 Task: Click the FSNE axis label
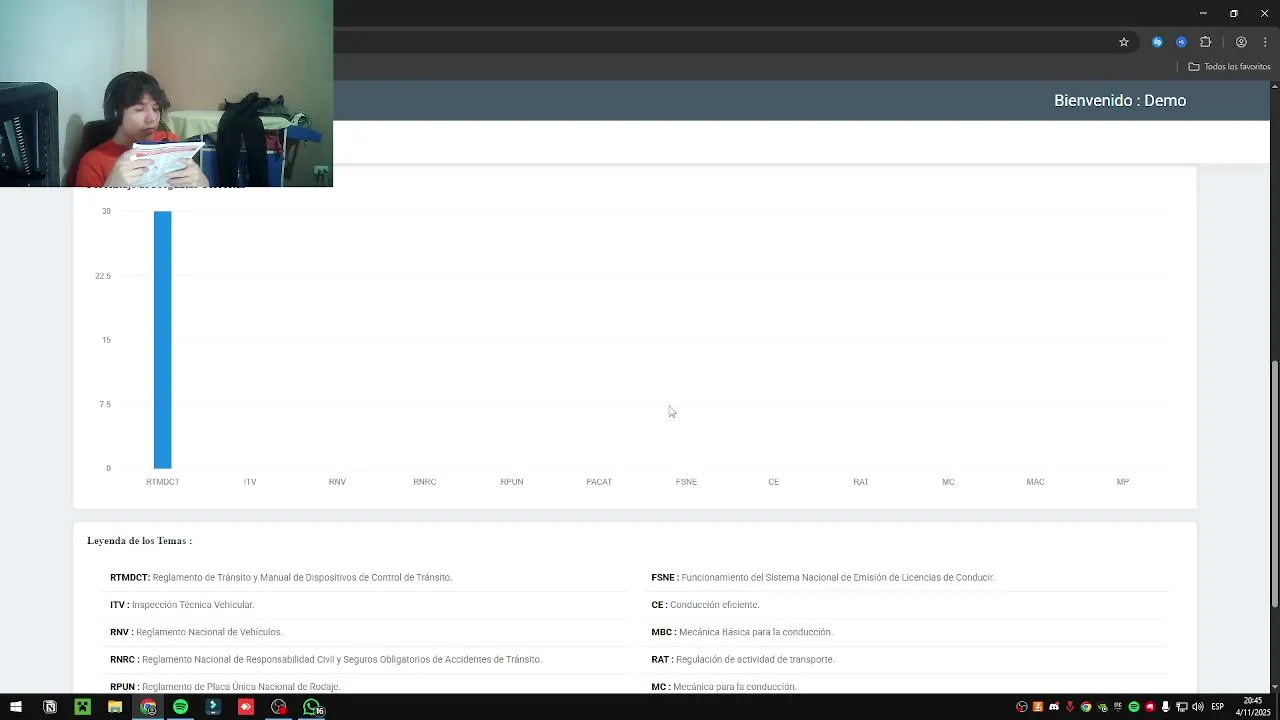click(x=686, y=482)
